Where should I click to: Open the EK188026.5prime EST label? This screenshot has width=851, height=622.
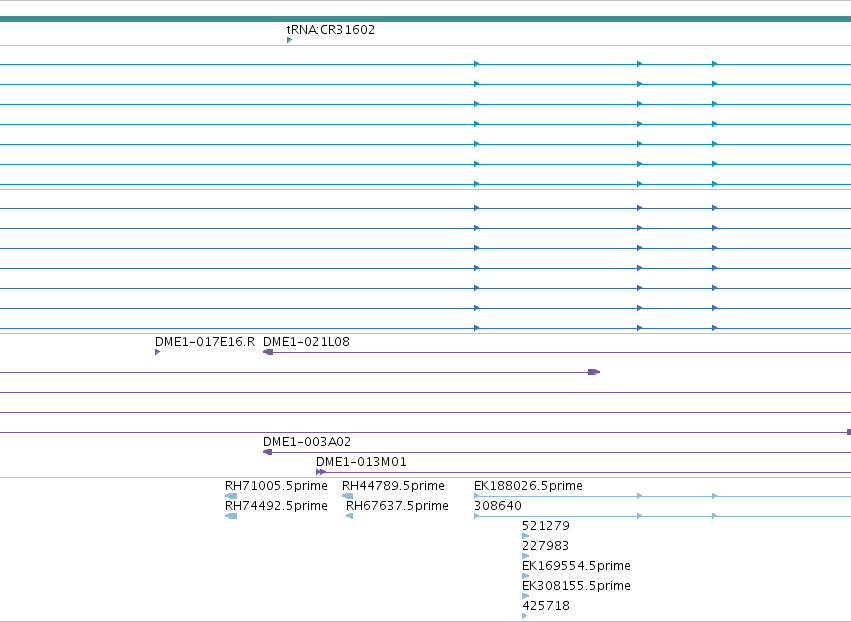pyautogui.click(x=528, y=485)
